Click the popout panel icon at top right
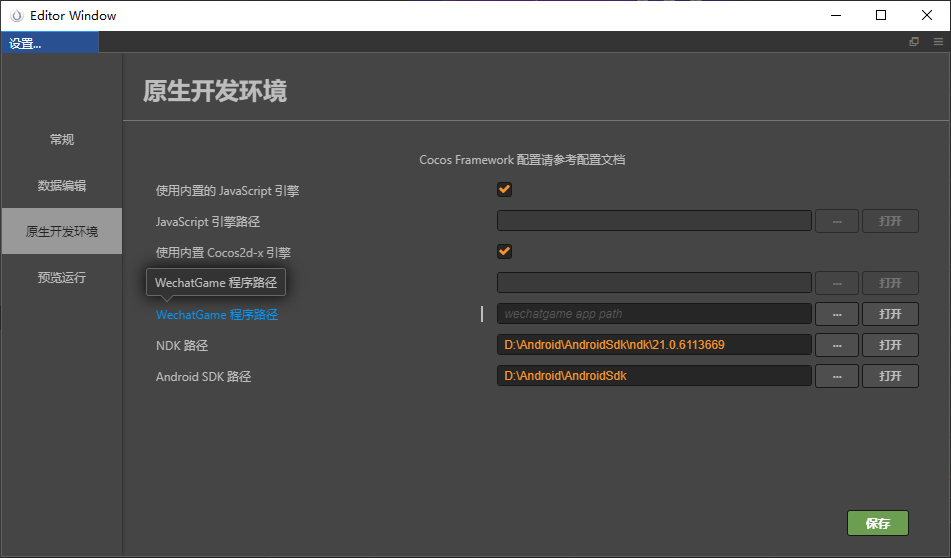 click(x=914, y=42)
